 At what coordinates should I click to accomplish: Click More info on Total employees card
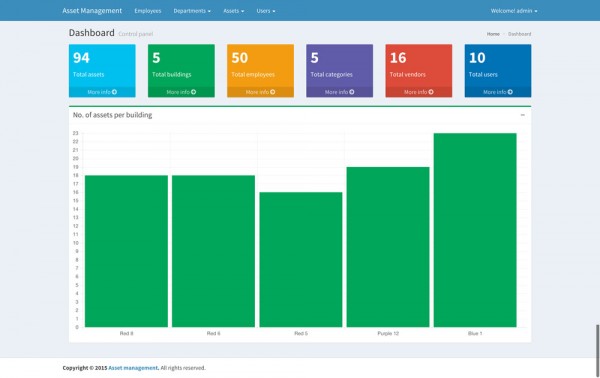click(x=260, y=92)
